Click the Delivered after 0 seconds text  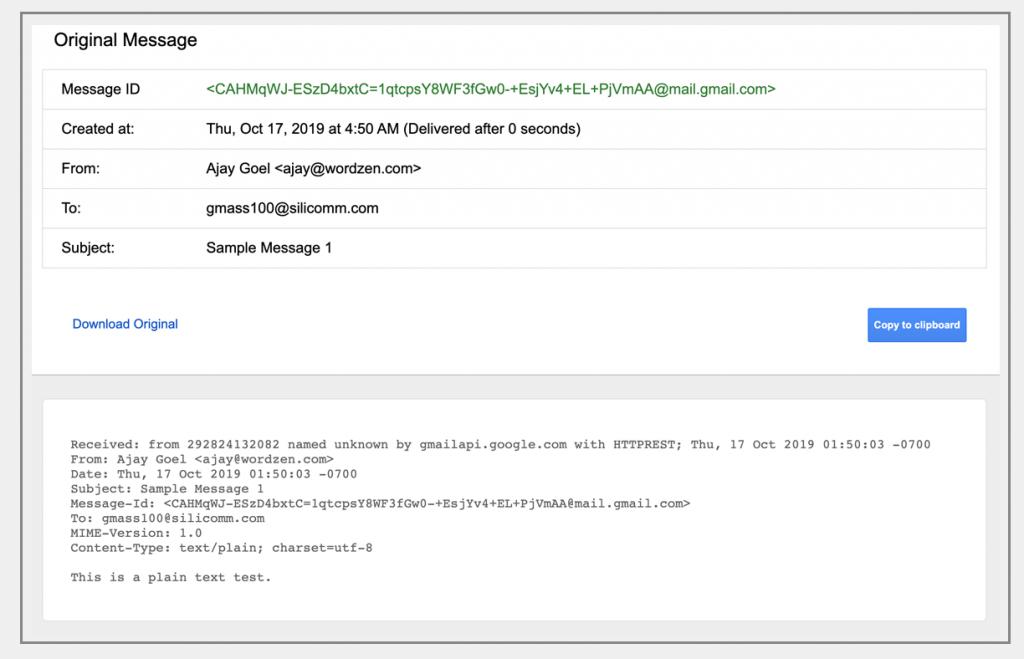click(485, 128)
